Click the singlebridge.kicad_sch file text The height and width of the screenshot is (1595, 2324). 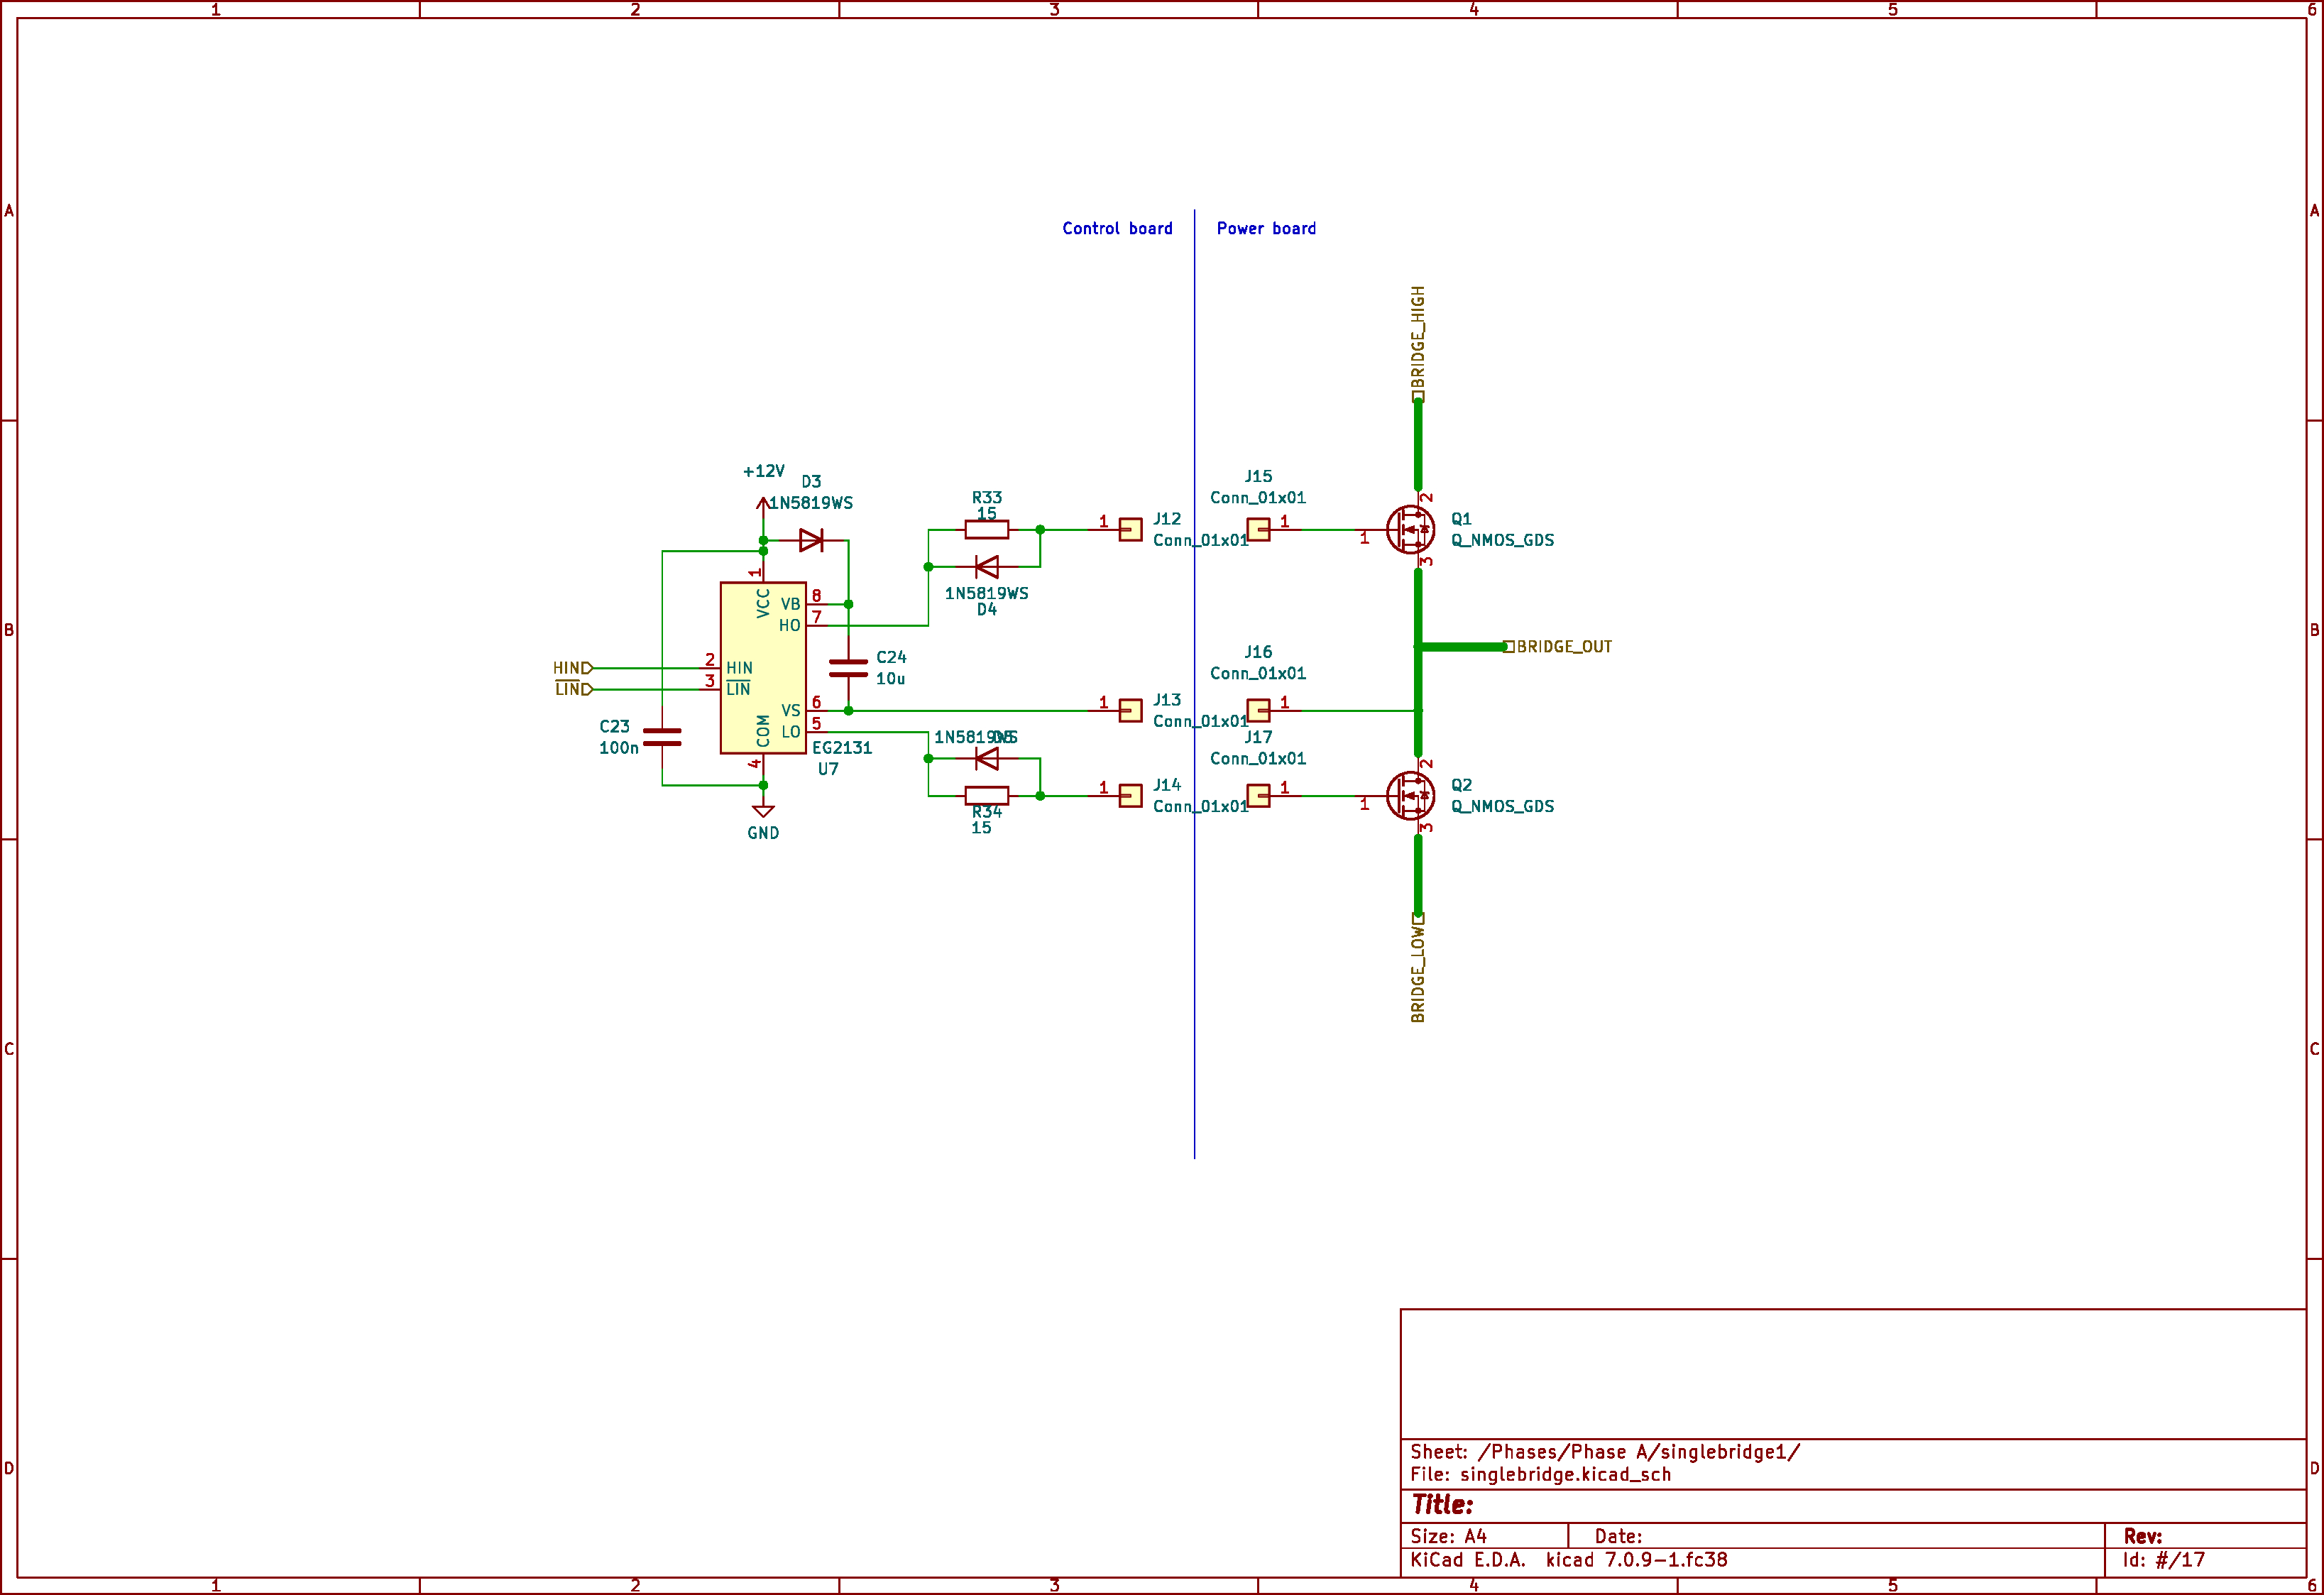coord(1565,1475)
